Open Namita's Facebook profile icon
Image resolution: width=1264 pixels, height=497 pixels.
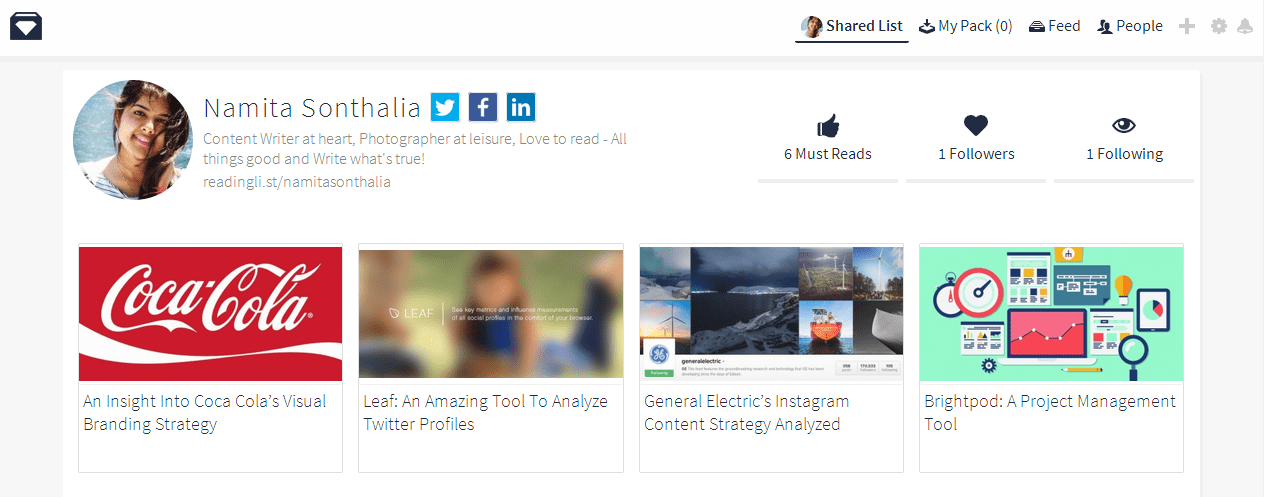click(483, 107)
